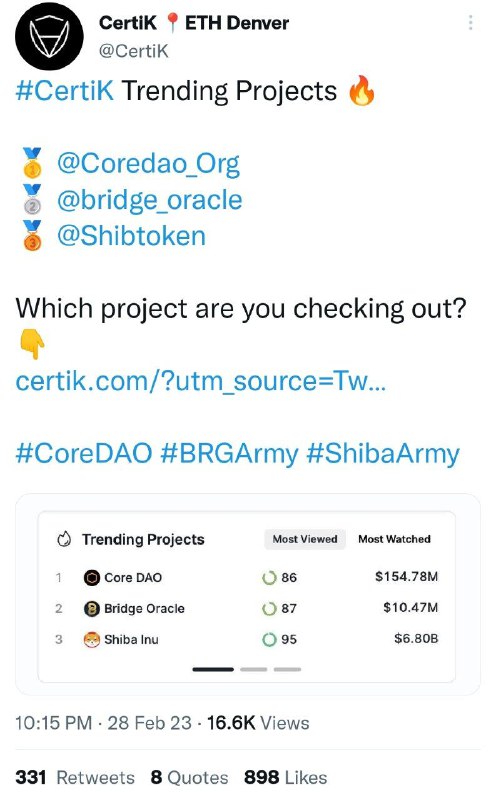Click the Core DAO logo icon
Screen dimensions: 496x800
91,578
